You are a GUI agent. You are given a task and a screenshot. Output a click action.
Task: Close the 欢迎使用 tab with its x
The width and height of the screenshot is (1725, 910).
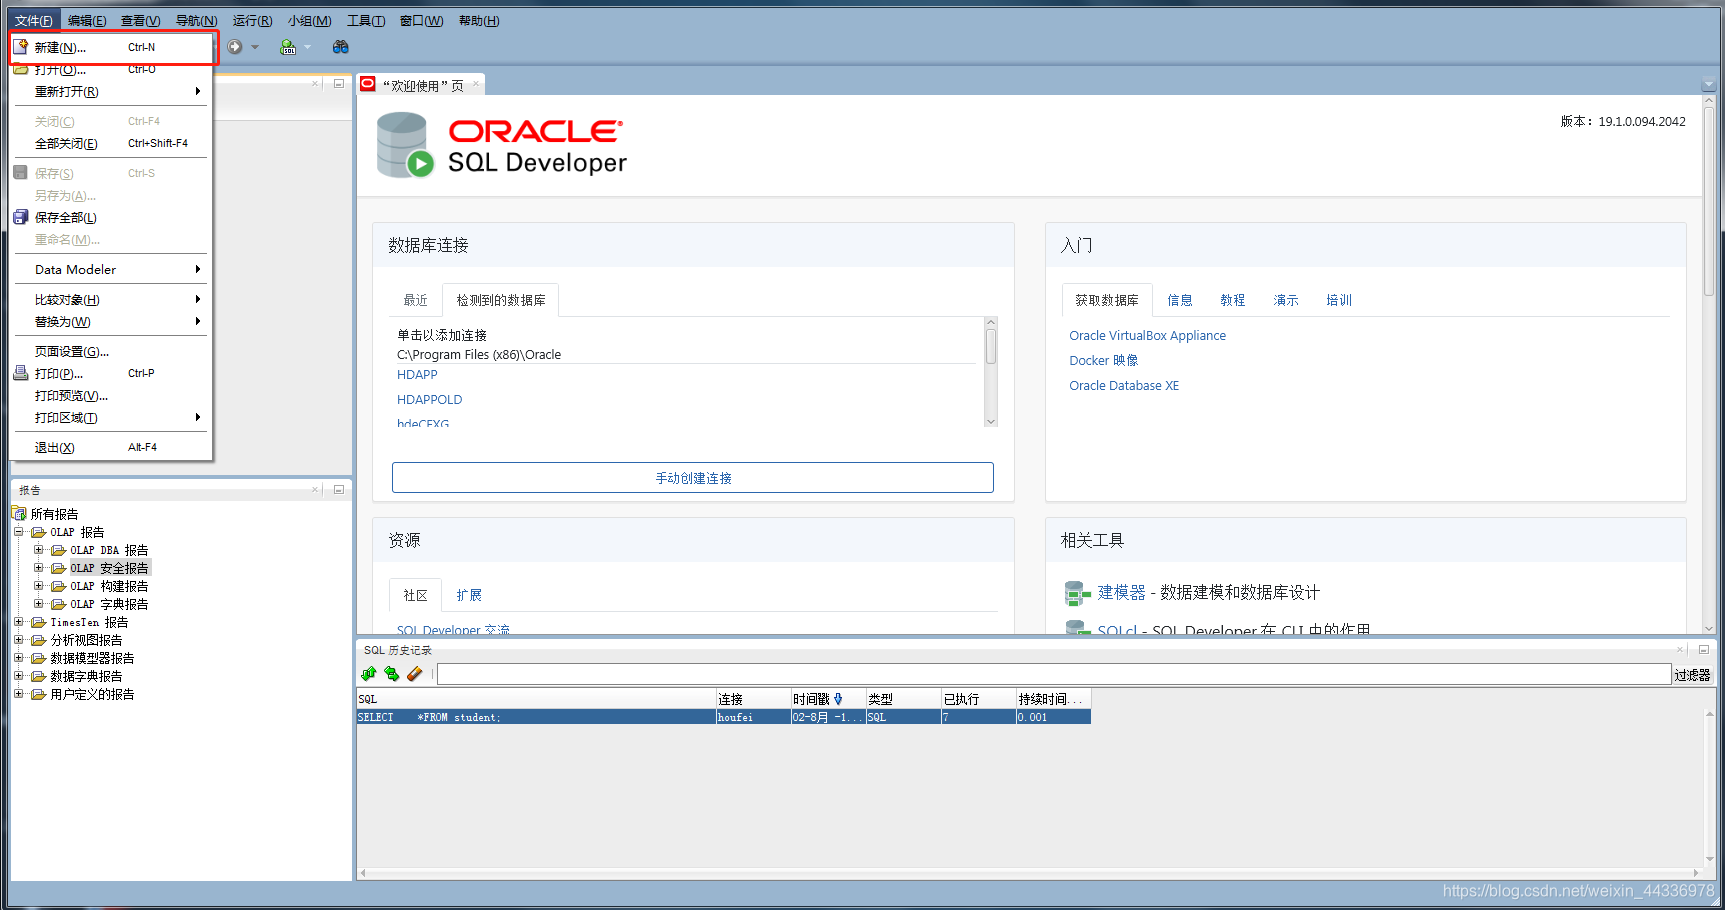coord(476,85)
